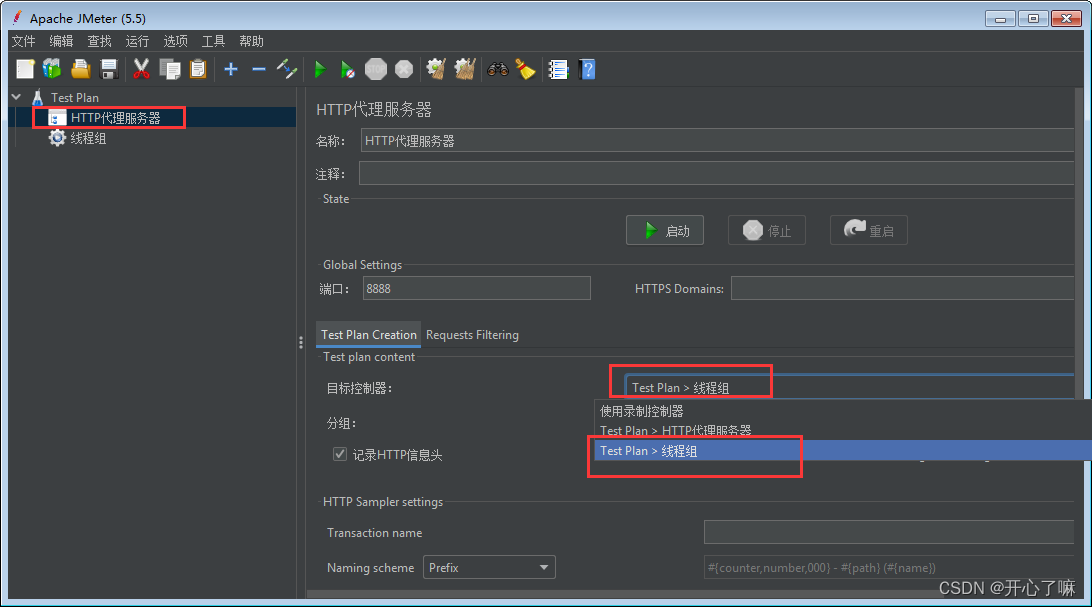Open the 查找 menu
The image size is (1092, 607).
100,41
